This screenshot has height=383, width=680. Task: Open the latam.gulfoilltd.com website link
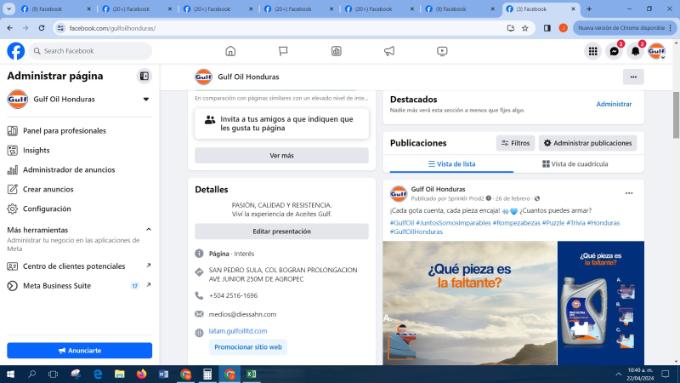coord(238,331)
